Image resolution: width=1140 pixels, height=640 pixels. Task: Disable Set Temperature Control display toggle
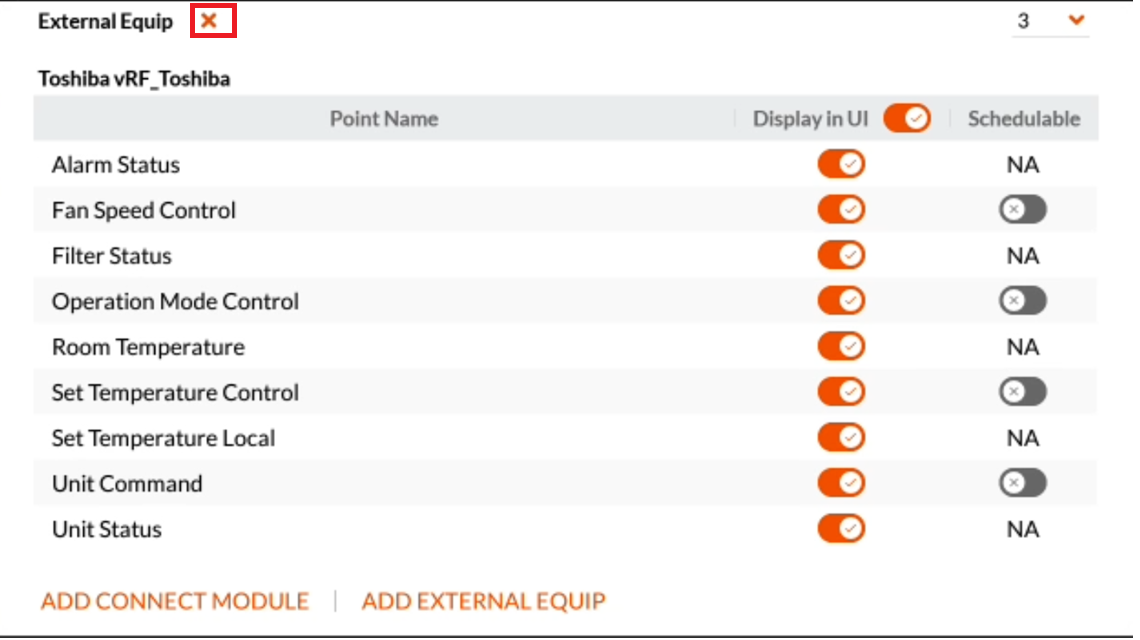(841, 392)
